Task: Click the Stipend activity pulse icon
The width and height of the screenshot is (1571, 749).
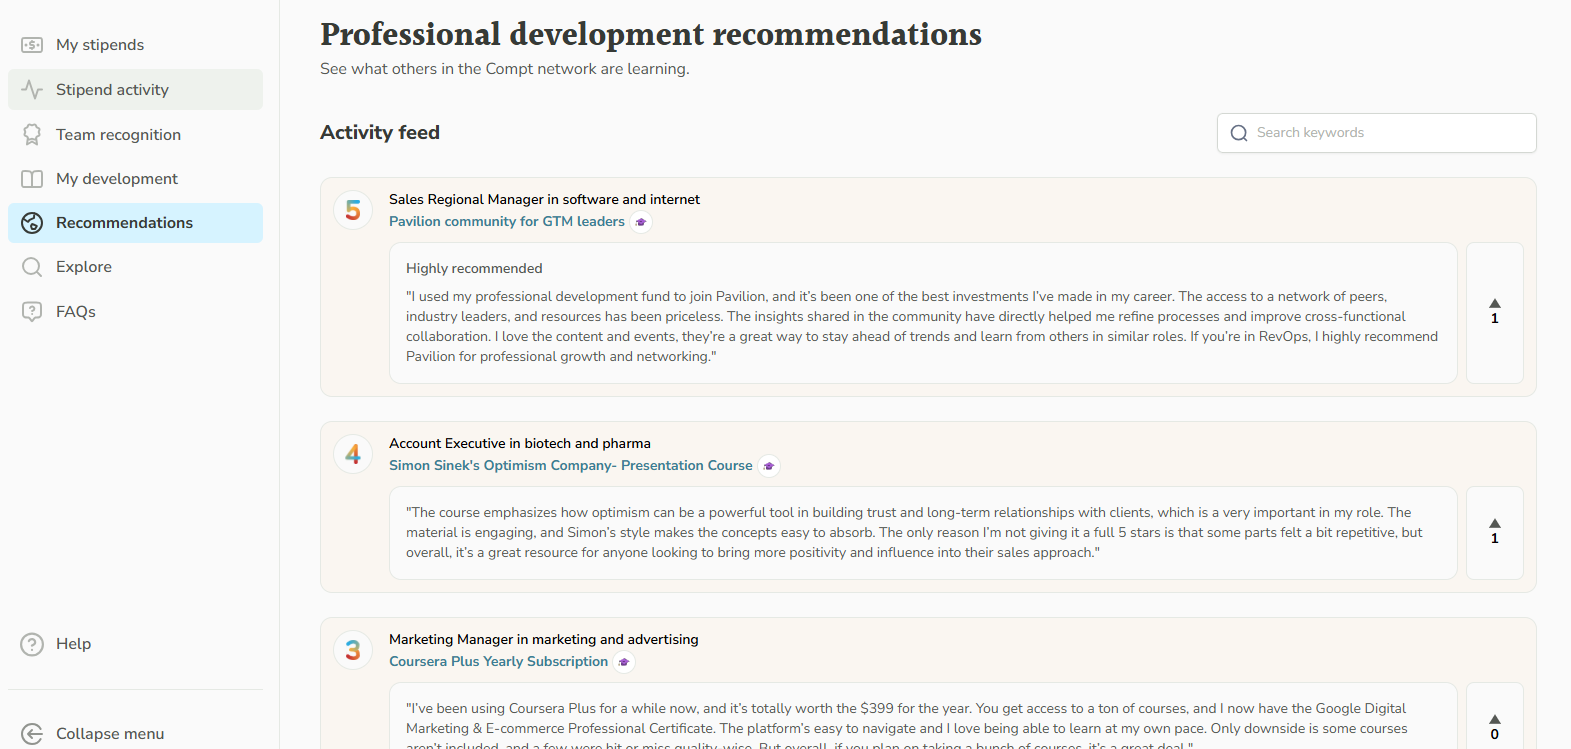Action: point(32,90)
